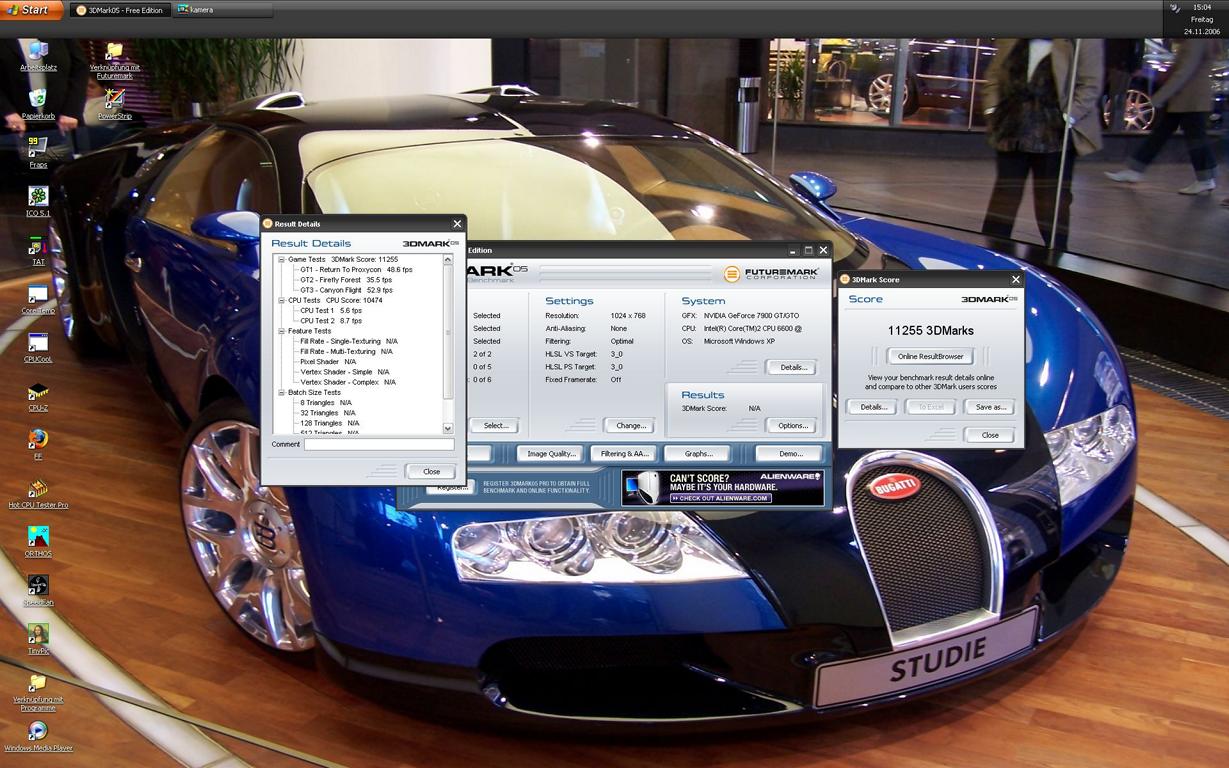Collapse the Game Tests tree node
Viewport: 1229px width, 768px height.
pos(281,259)
